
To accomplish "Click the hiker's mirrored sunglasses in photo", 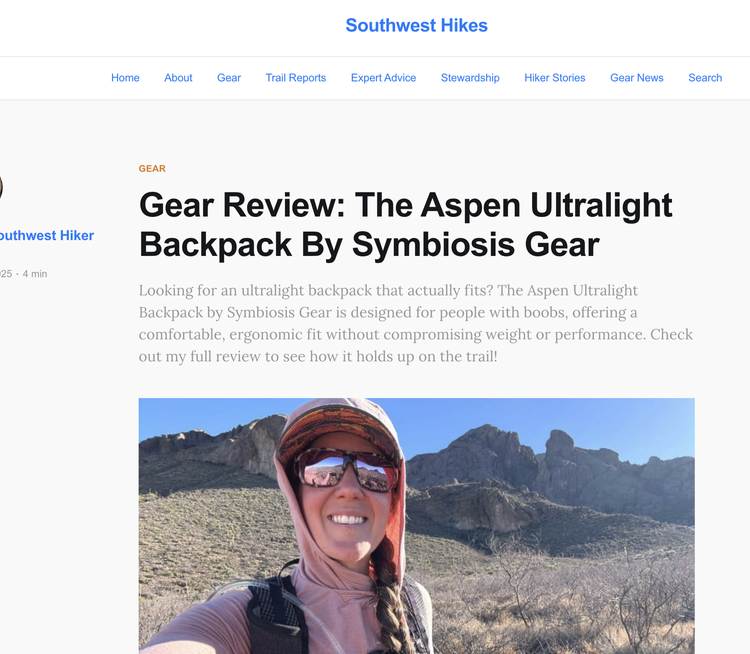I will coord(346,469).
